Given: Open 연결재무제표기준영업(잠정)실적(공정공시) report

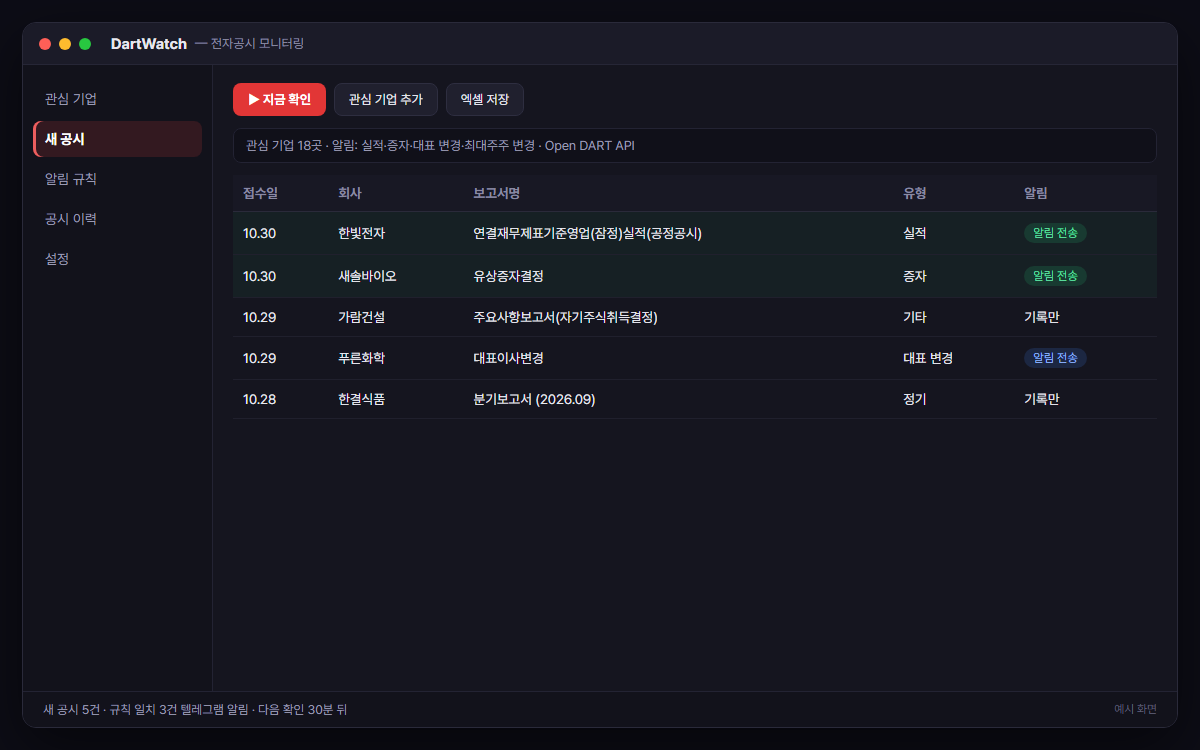Looking at the screenshot, I should point(588,233).
